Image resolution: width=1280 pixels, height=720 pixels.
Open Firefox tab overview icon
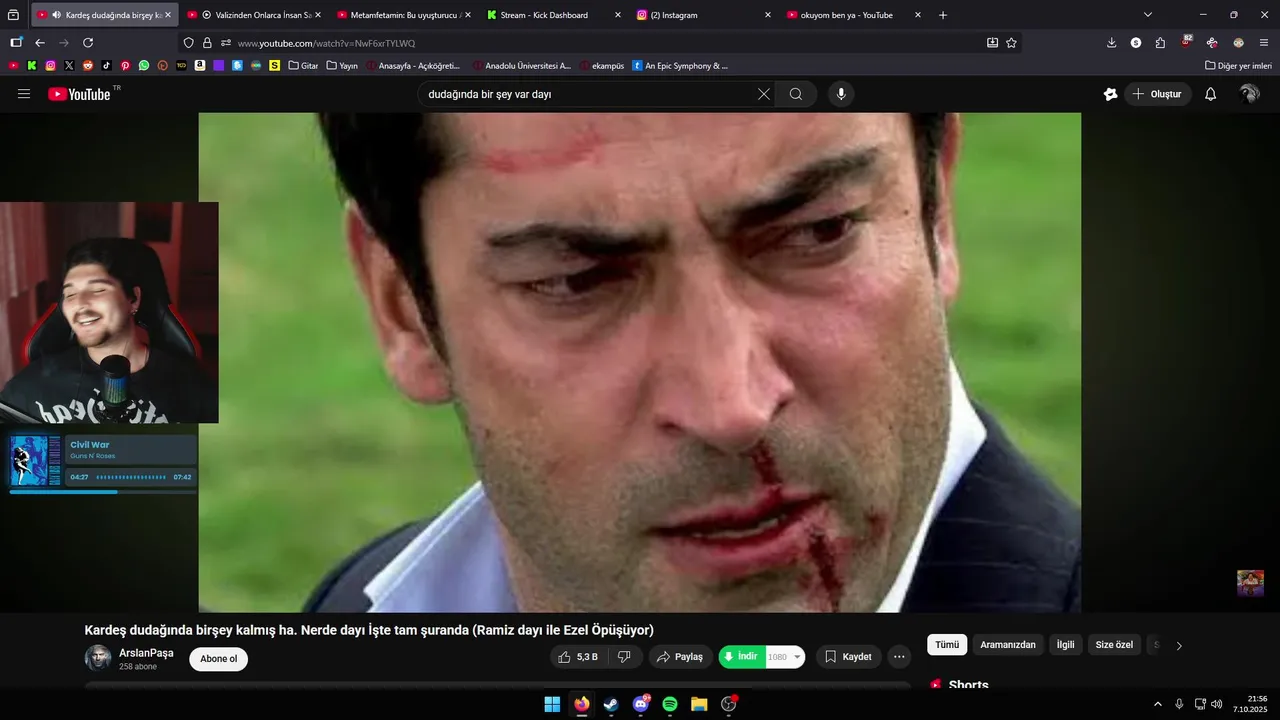(x=13, y=15)
